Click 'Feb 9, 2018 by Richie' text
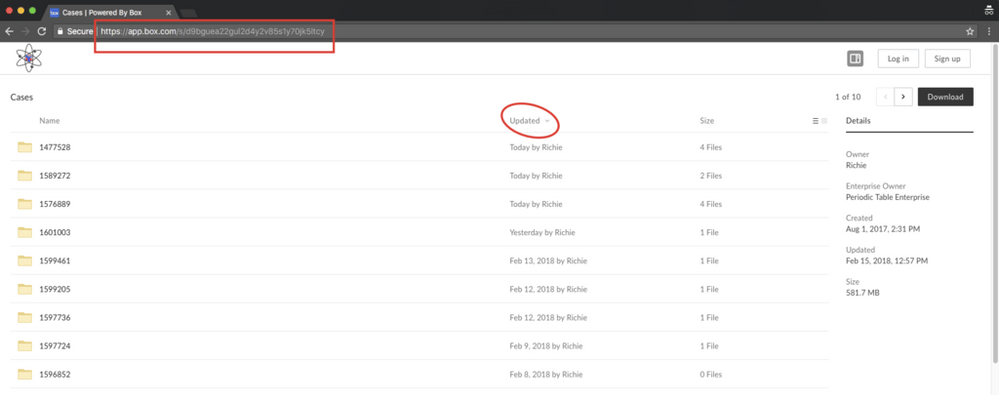This screenshot has height=395, width=999. coord(546,346)
